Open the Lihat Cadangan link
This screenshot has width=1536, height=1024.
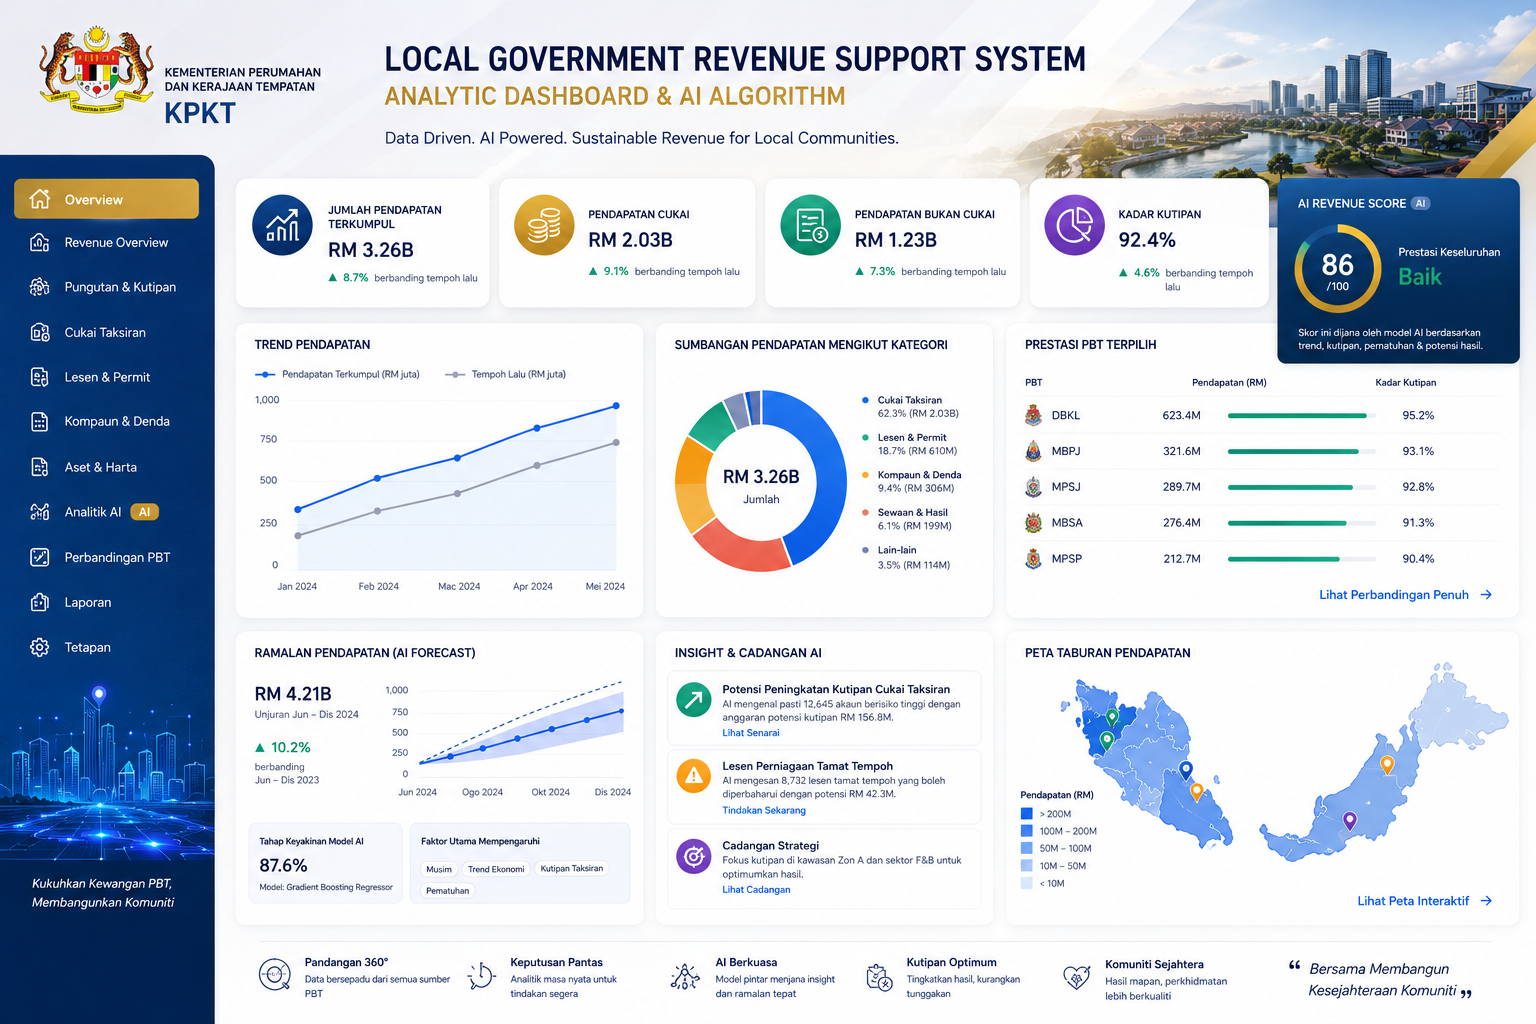(756, 890)
